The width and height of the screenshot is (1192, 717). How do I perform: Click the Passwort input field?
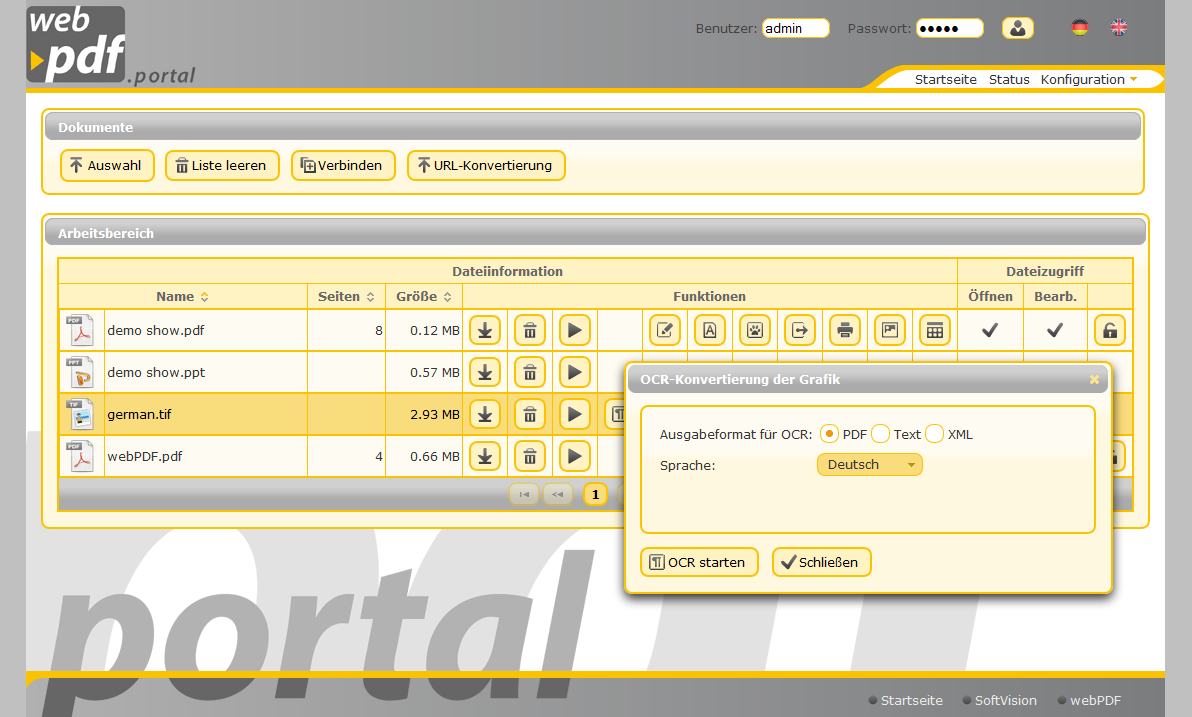tap(948, 28)
